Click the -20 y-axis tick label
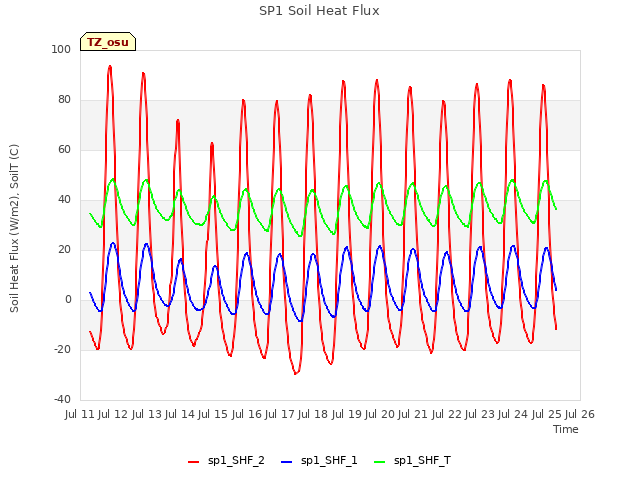640x480 pixels. click(x=62, y=349)
